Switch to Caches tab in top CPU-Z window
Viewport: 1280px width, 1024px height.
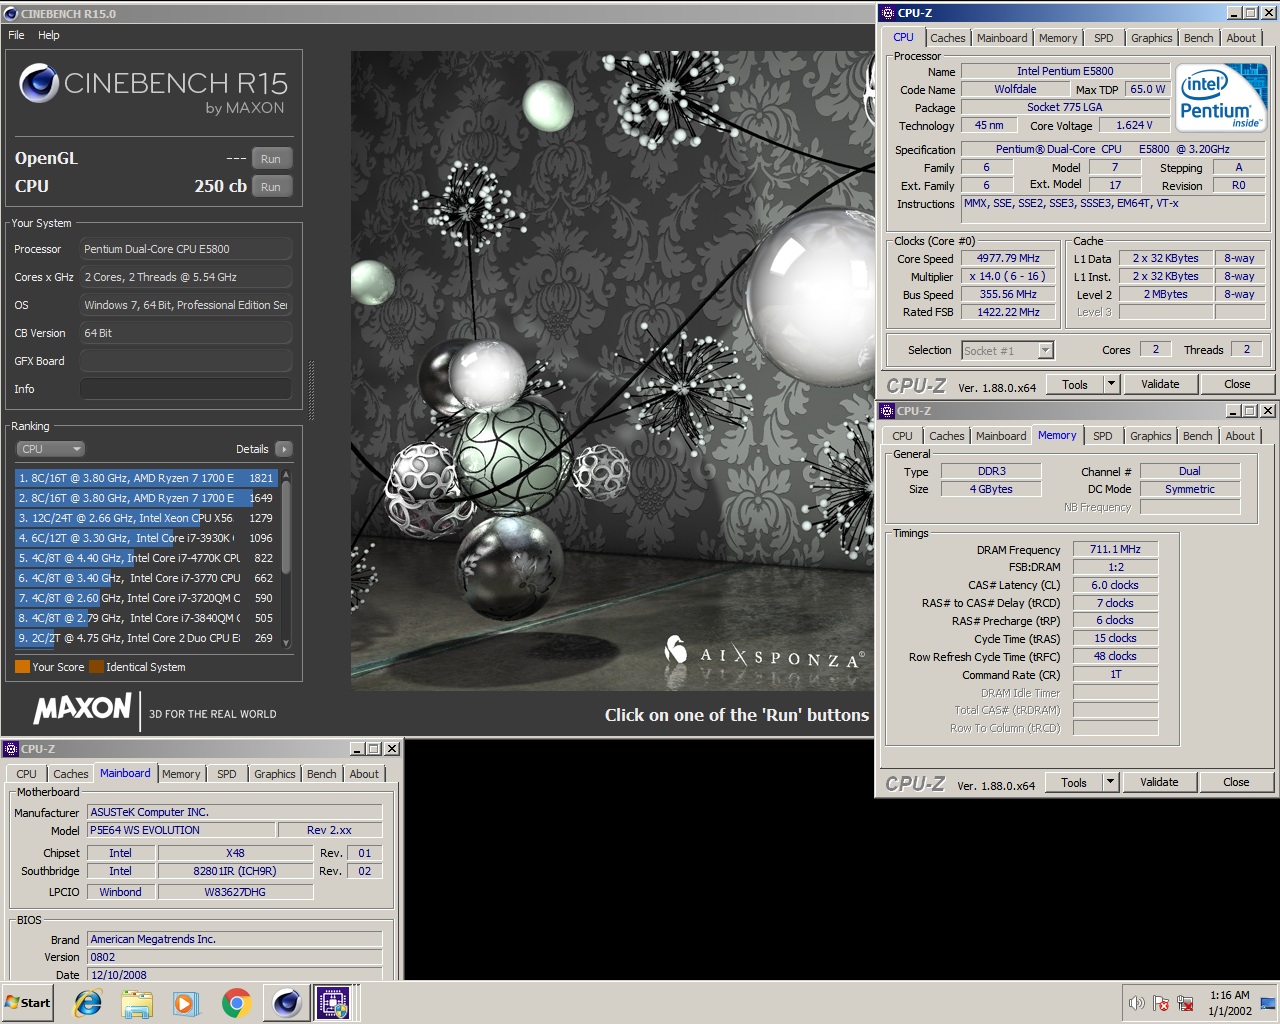click(948, 38)
